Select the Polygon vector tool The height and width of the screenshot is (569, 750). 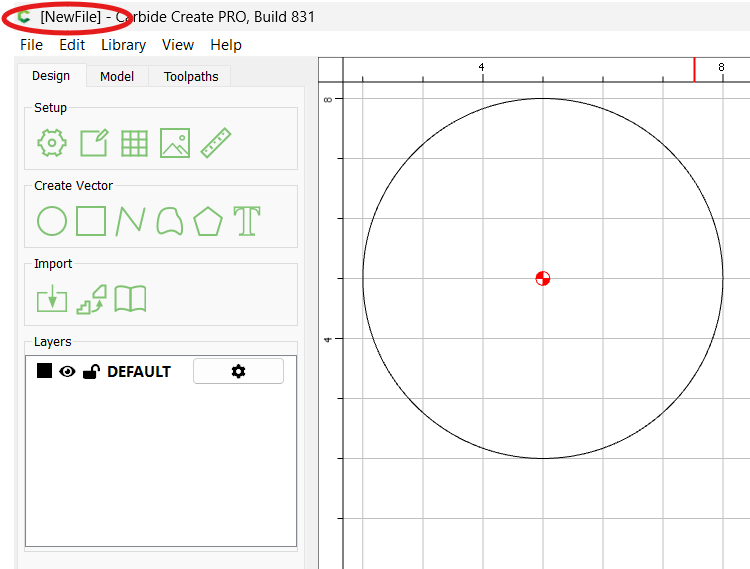(x=207, y=221)
